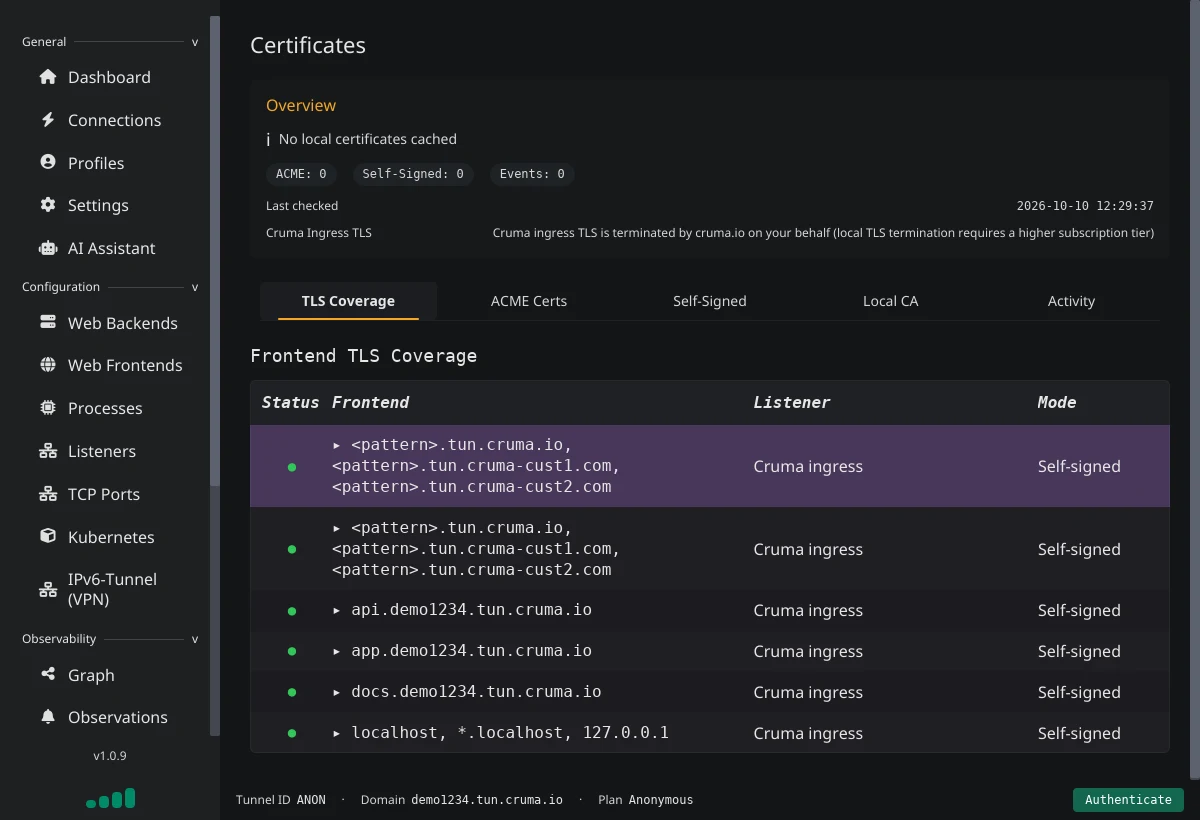Click the Overview heading
1200x820 pixels.
(301, 105)
